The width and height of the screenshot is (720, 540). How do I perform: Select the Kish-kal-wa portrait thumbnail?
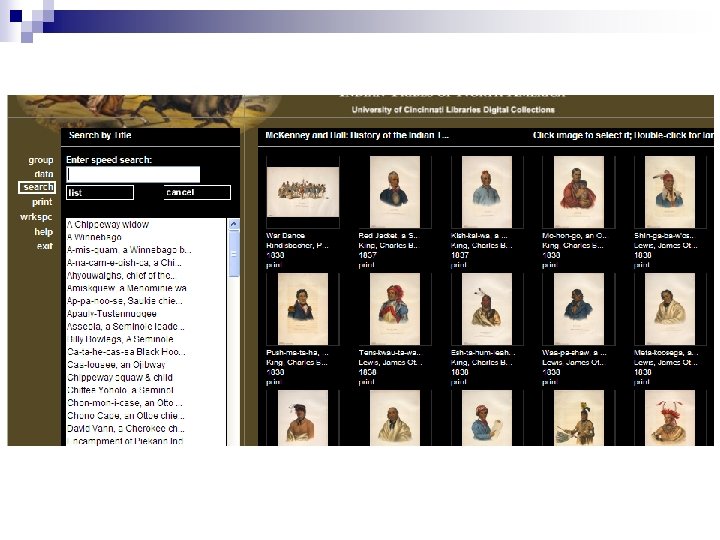(x=487, y=191)
